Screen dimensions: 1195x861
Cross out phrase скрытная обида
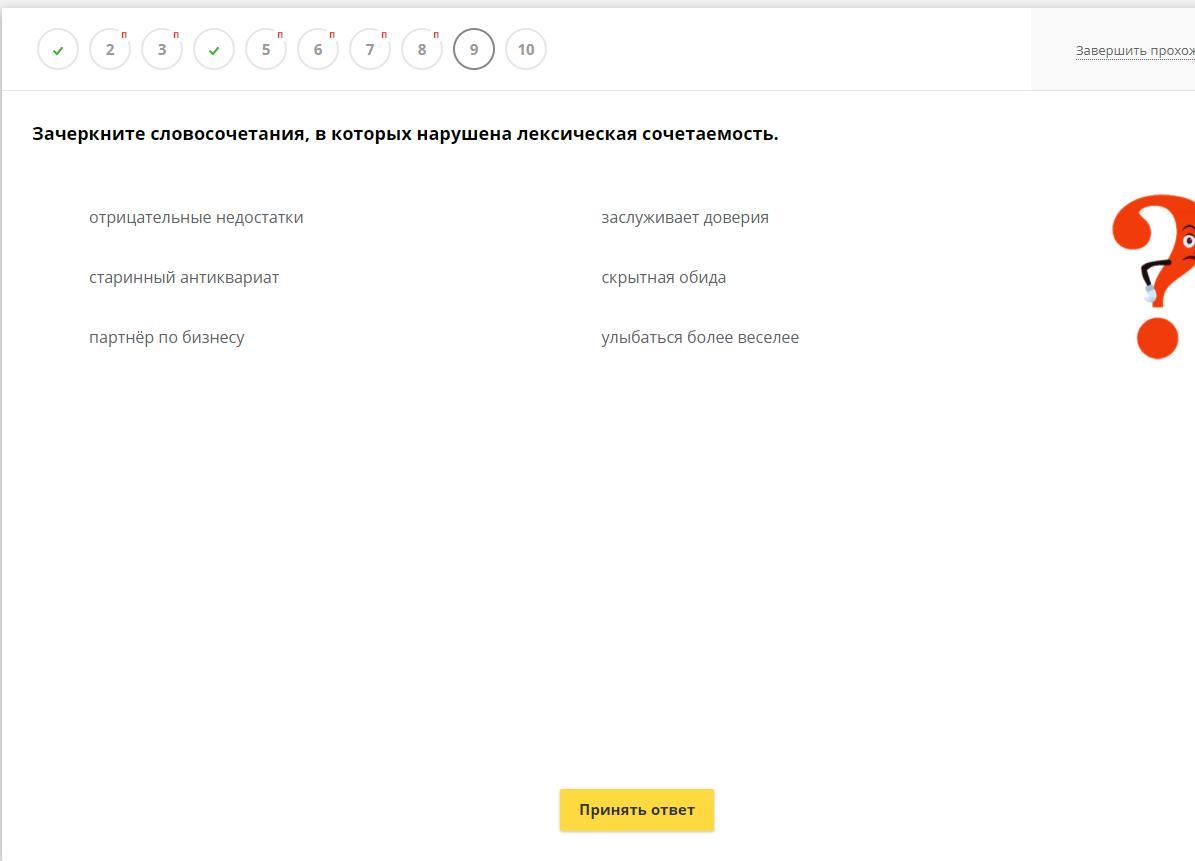click(663, 277)
